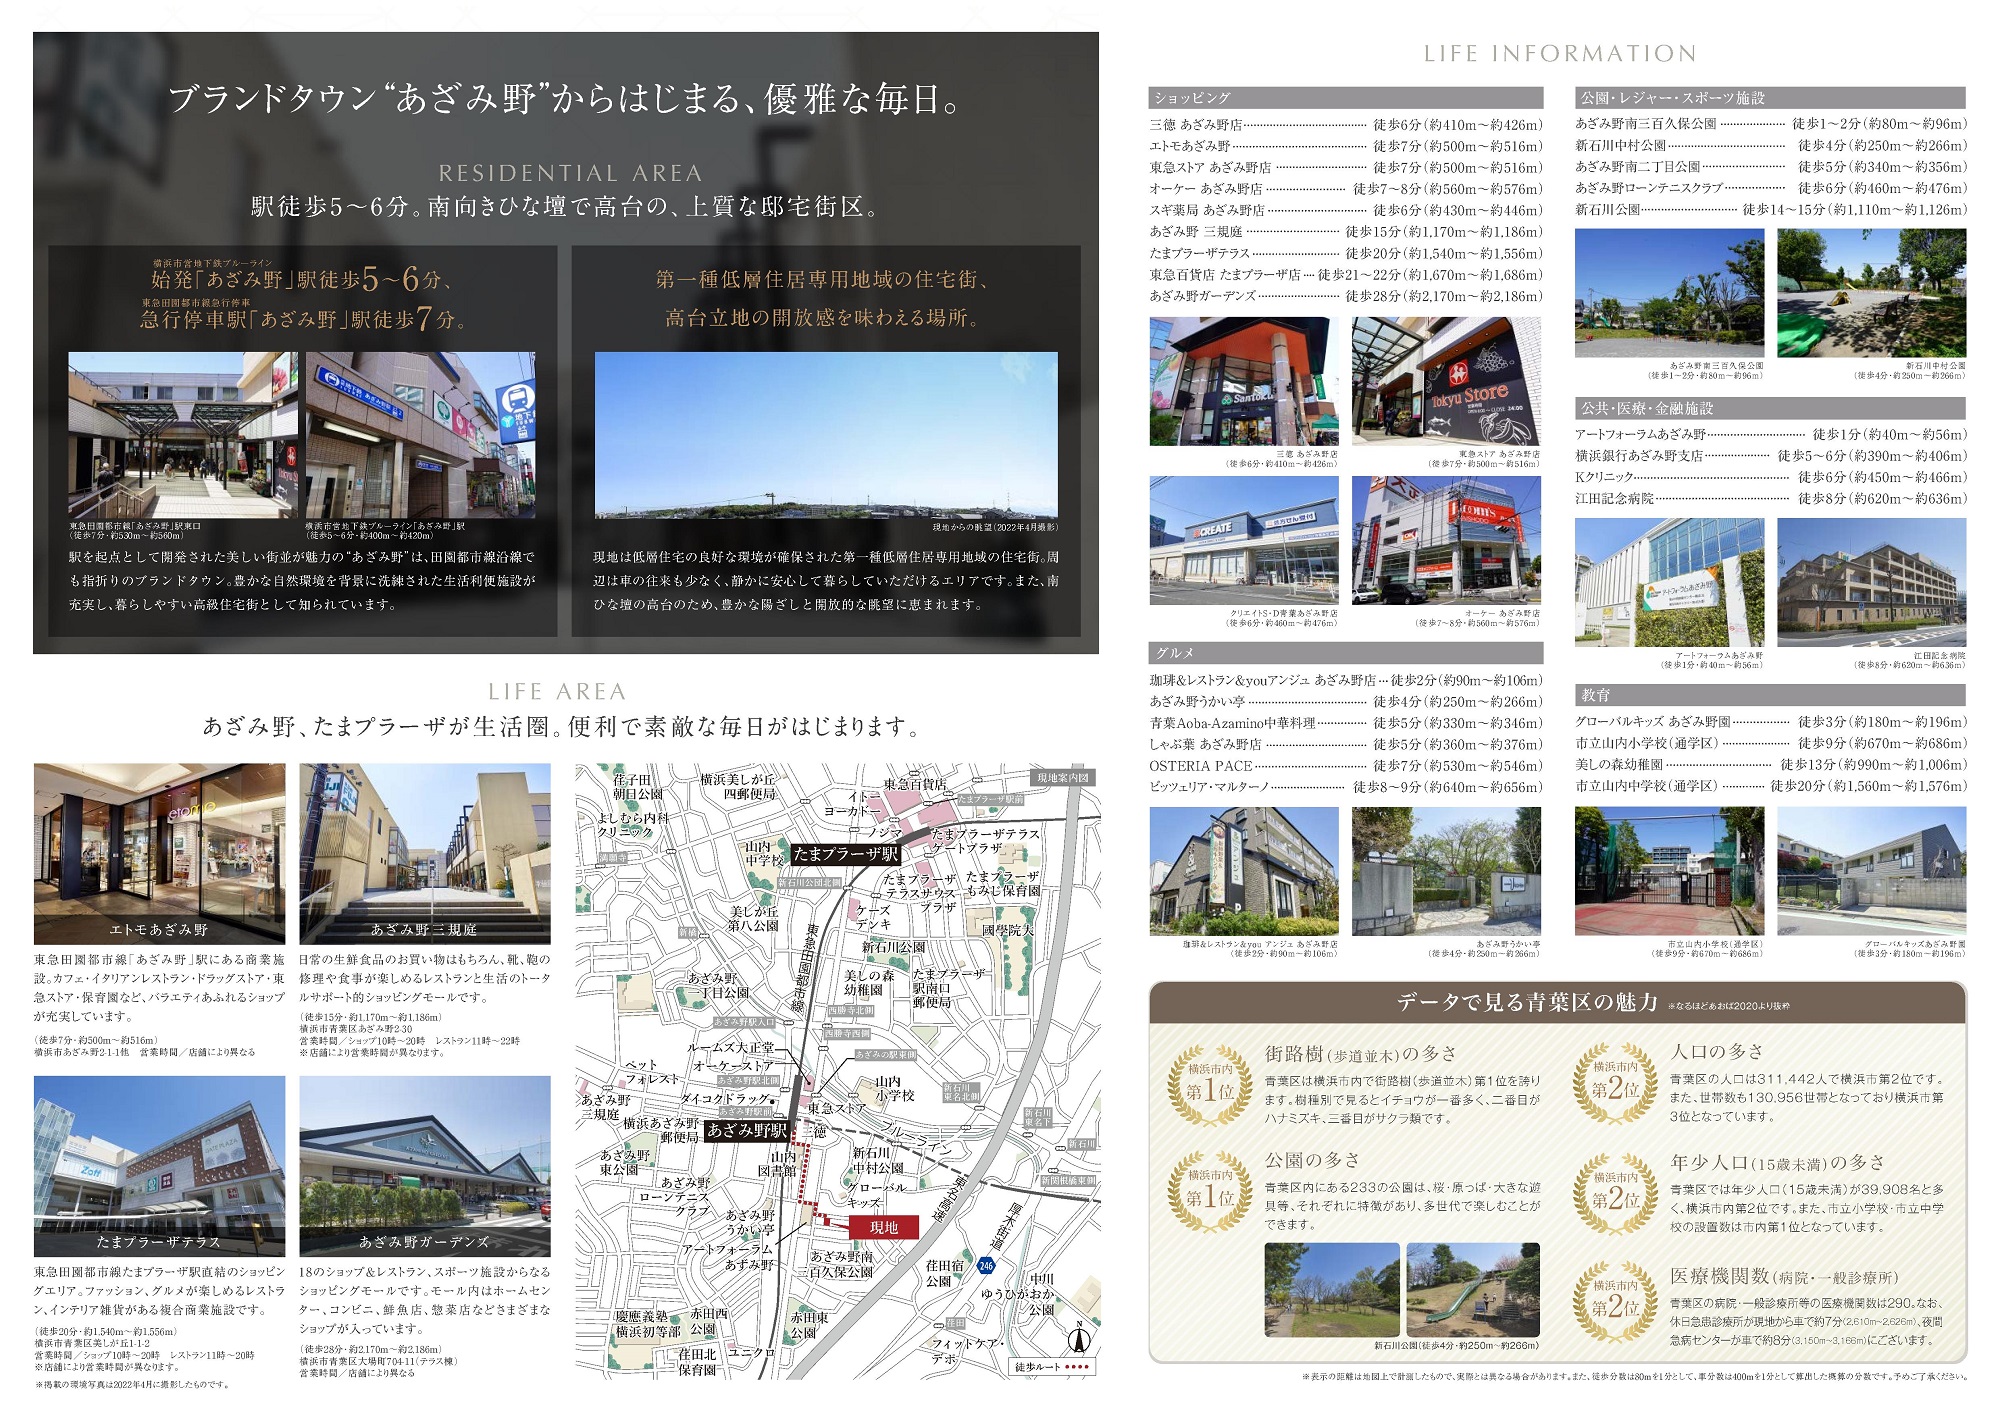The image size is (2000, 1414).
Task: Open the 珈琲&レストラン&youアンジュ photo
Action: (x=1244, y=871)
